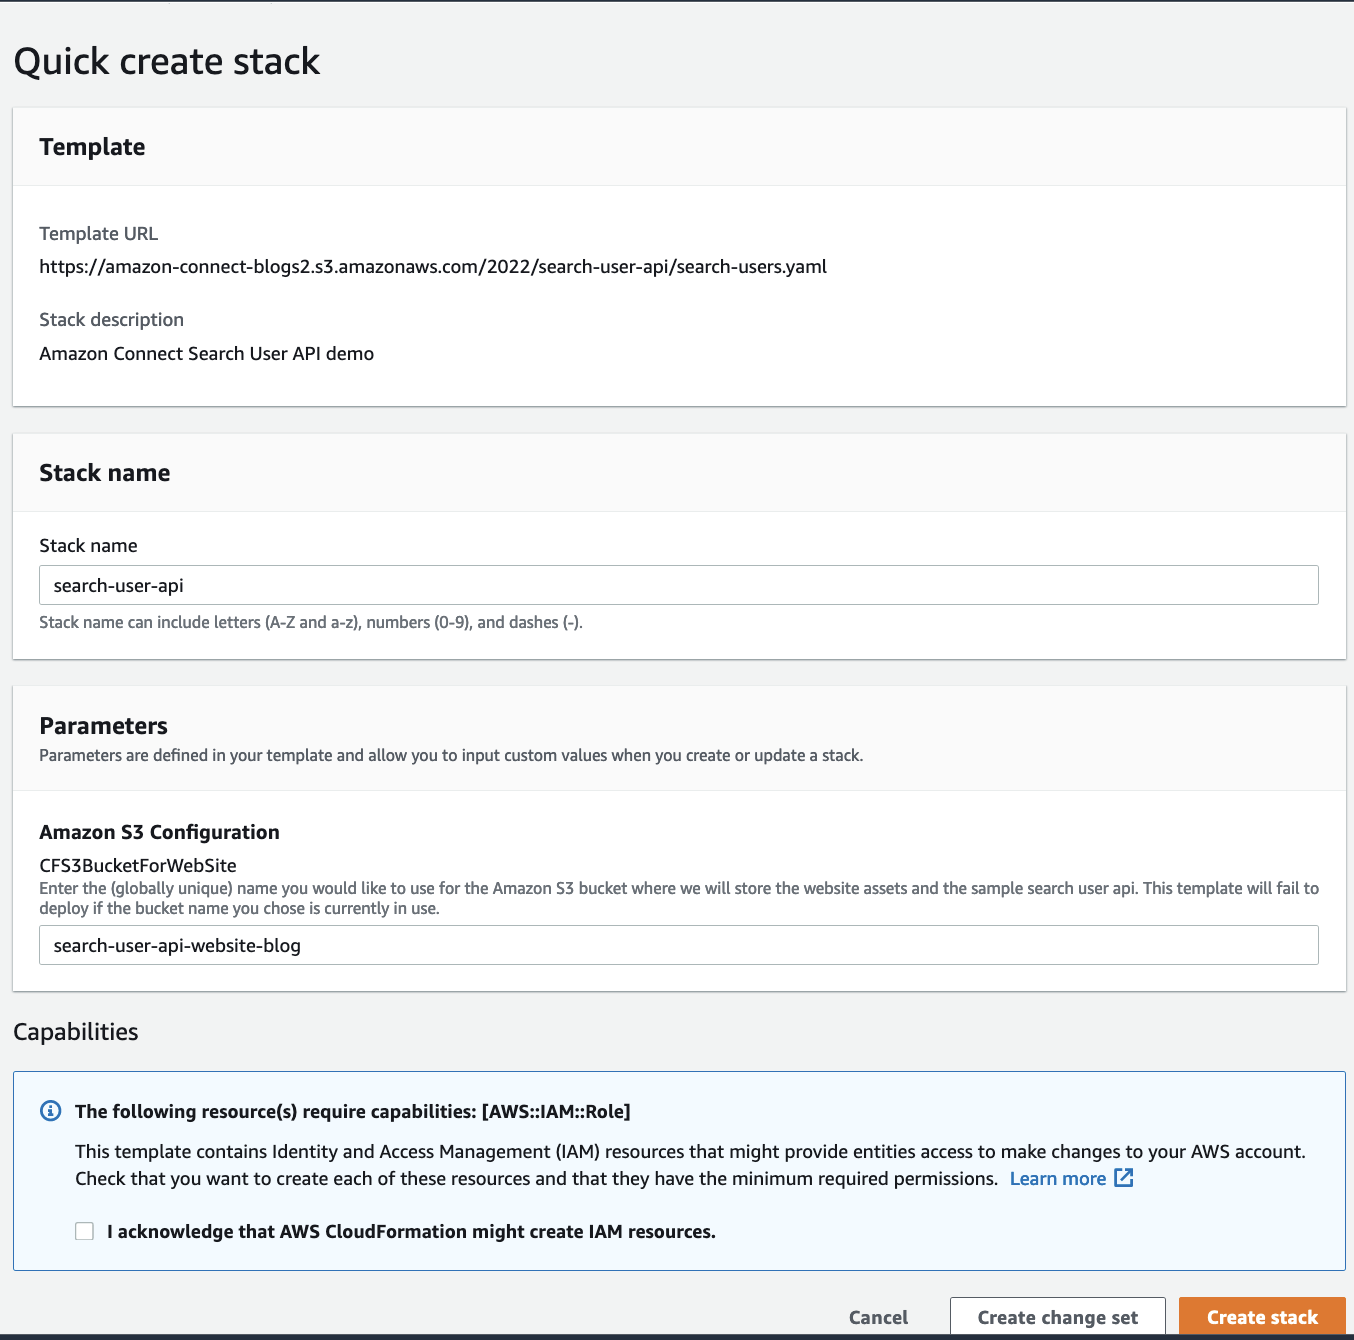Click the Template section header
Image resolution: width=1354 pixels, height=1340 pixels.
[92, 146]
